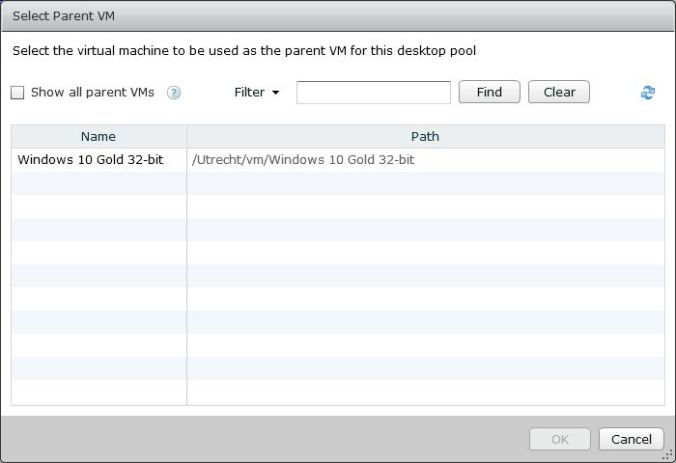This screenshot has height=463, width=676.
Task: Refresh the parent VM list
Action: tap(647, 93)
